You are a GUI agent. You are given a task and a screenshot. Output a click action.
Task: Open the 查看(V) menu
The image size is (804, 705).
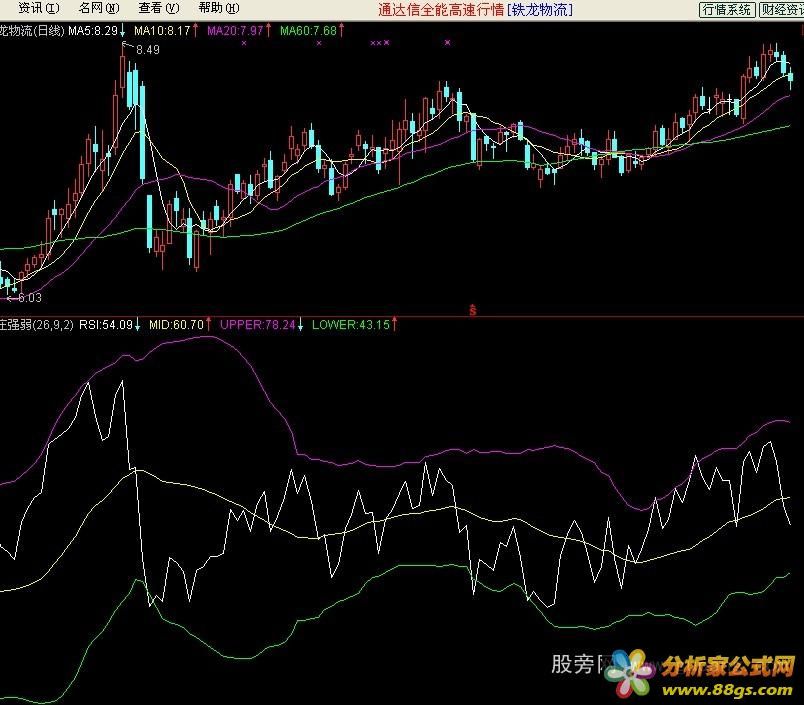pos(159,8)
